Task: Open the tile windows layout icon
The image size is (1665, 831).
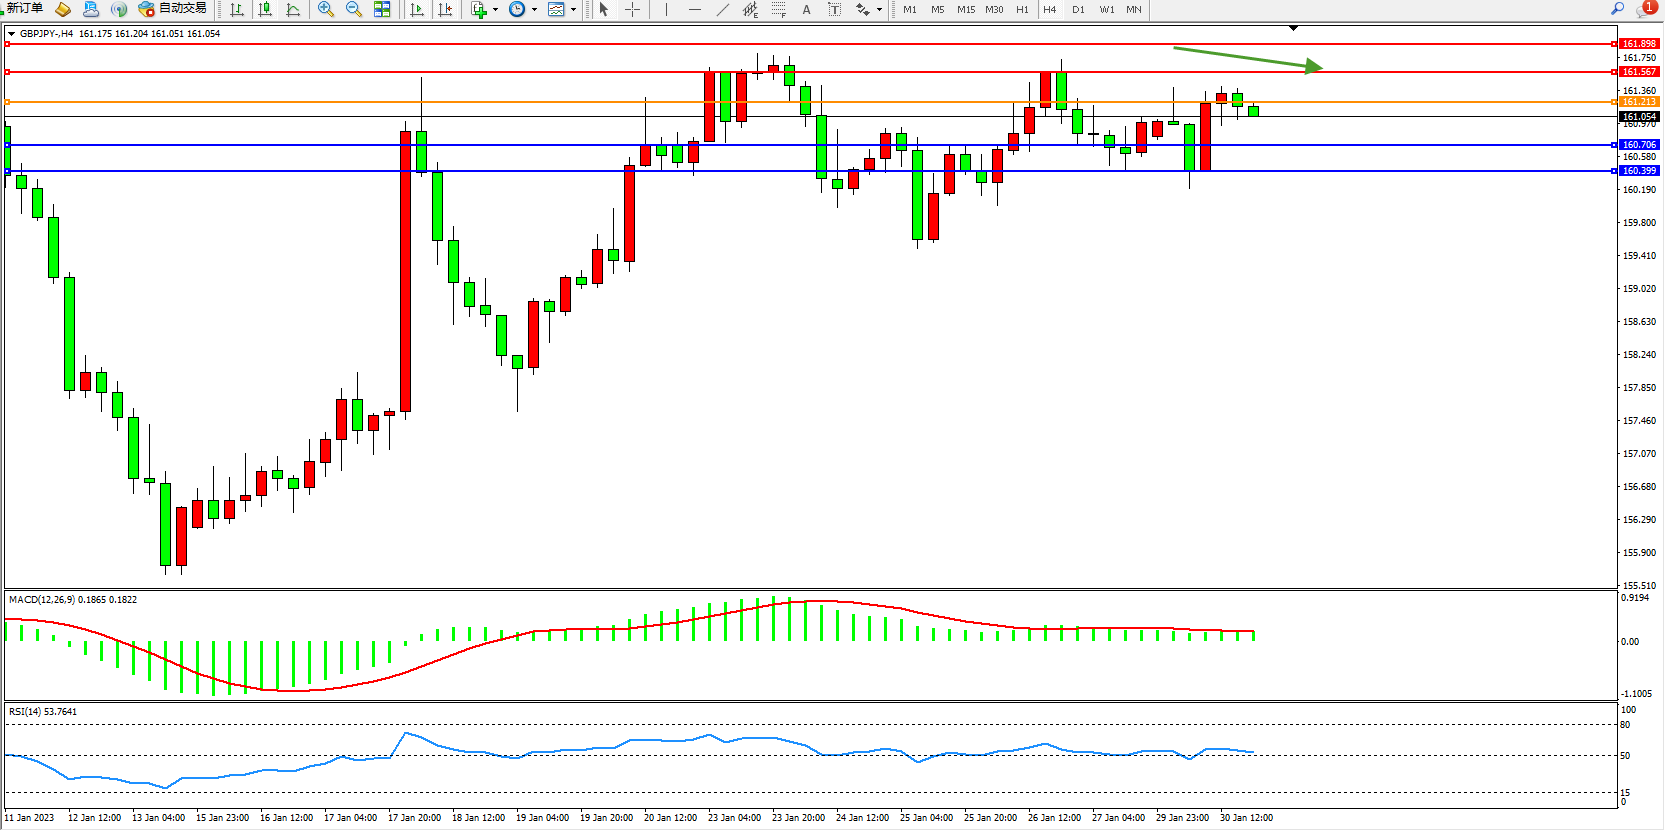Action: click(382, 9)
